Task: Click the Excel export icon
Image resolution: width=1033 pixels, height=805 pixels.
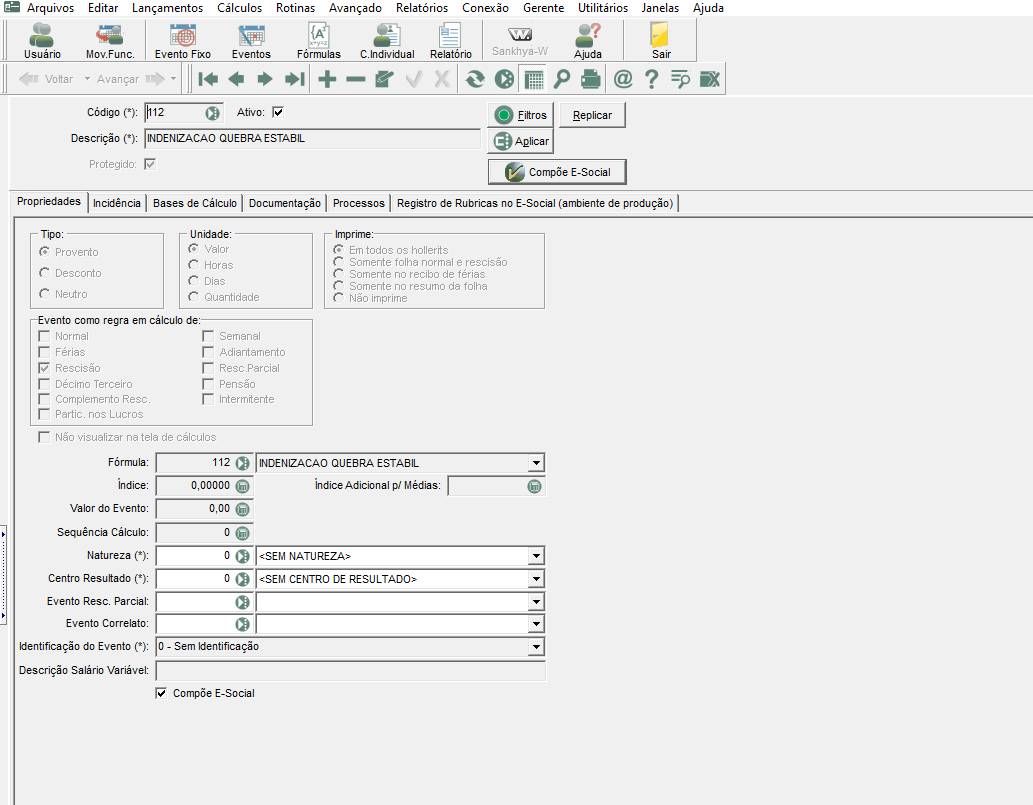Action: (x=710, y=80)
